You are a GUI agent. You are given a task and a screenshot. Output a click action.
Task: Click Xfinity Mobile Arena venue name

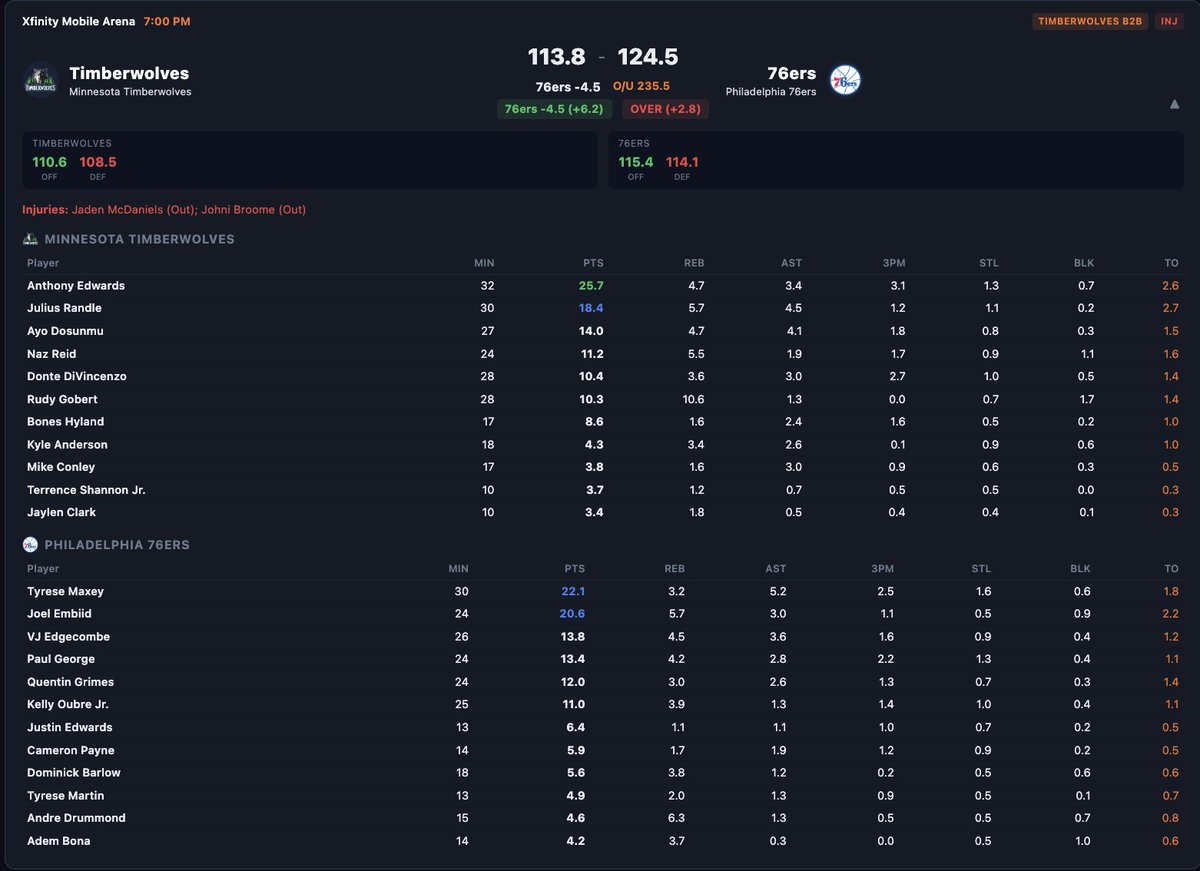pos(78,21)
